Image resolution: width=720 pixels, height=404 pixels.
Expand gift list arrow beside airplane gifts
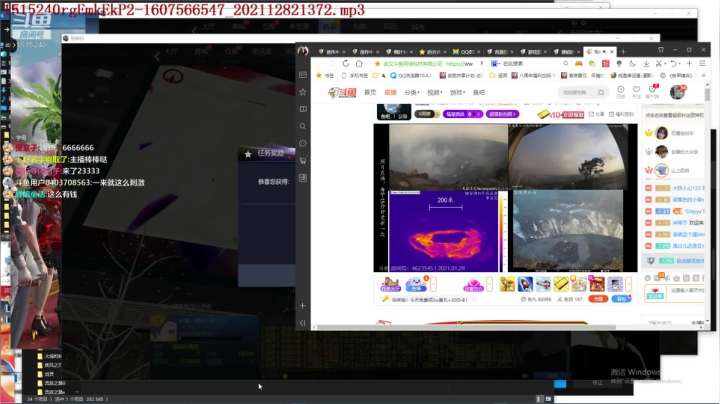click(628, 284)
